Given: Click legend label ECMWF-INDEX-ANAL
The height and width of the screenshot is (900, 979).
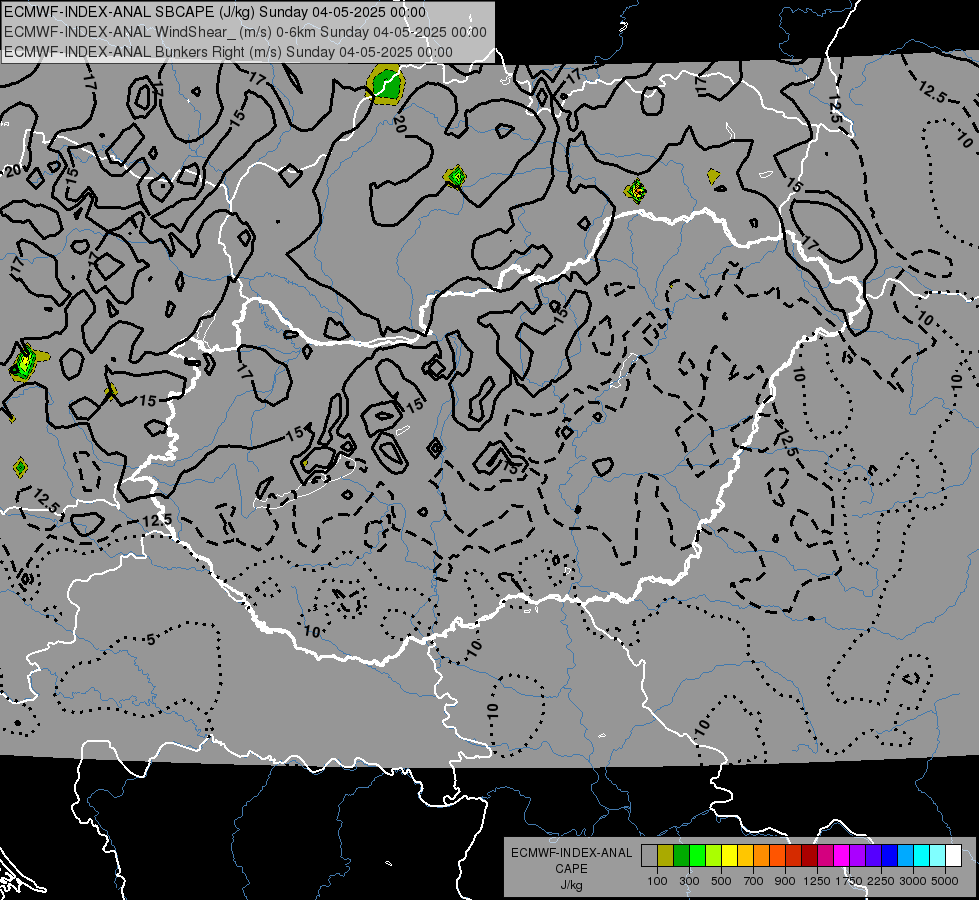Looking at the screenshot, I should click(571, 853).
